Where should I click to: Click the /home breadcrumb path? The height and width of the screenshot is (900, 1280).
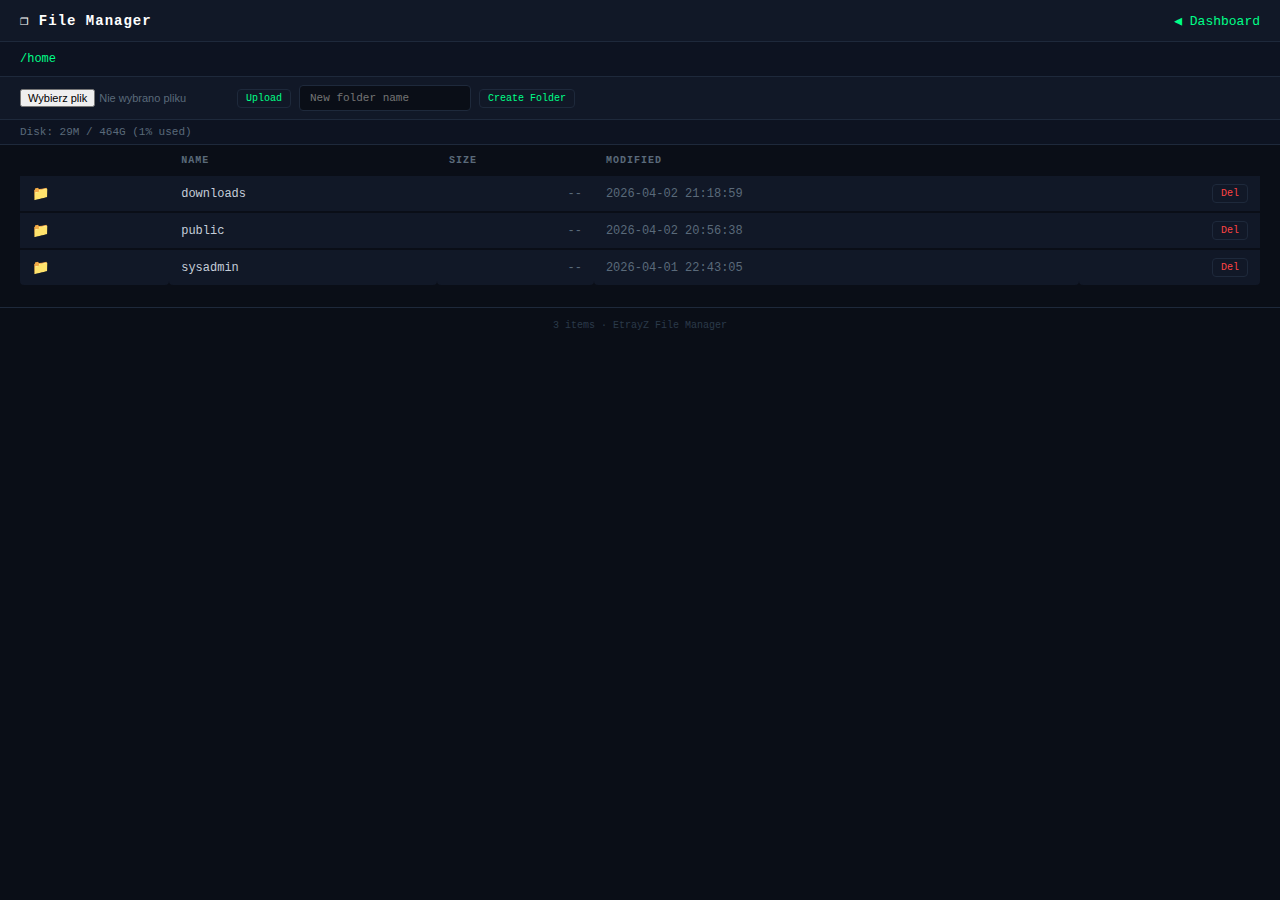38,58
